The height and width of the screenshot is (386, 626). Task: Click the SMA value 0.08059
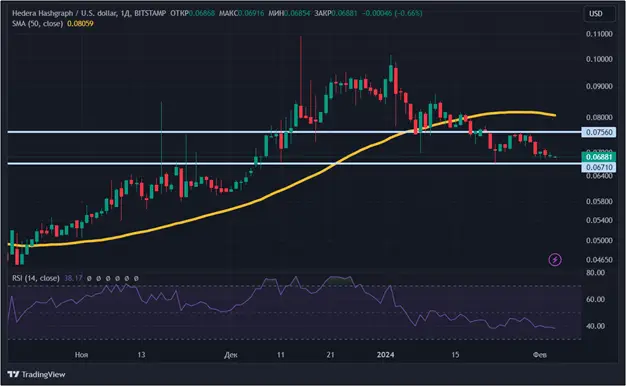coord(80,24)
